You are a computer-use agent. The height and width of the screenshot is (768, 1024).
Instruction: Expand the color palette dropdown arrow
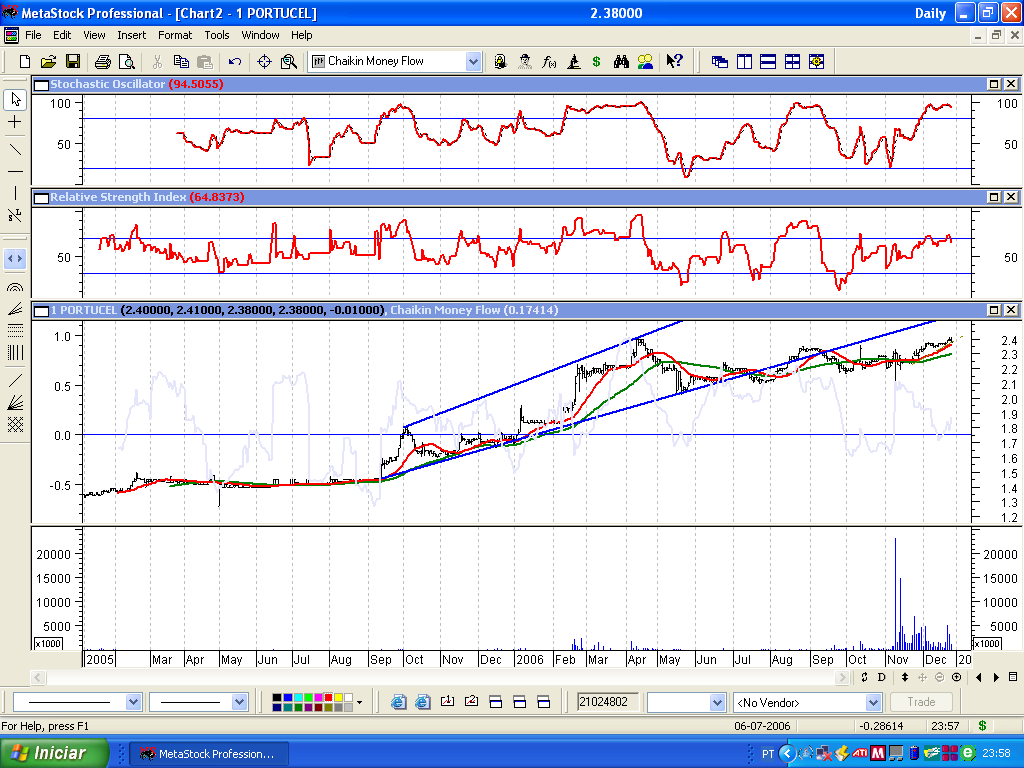click(x=359, y=702)
